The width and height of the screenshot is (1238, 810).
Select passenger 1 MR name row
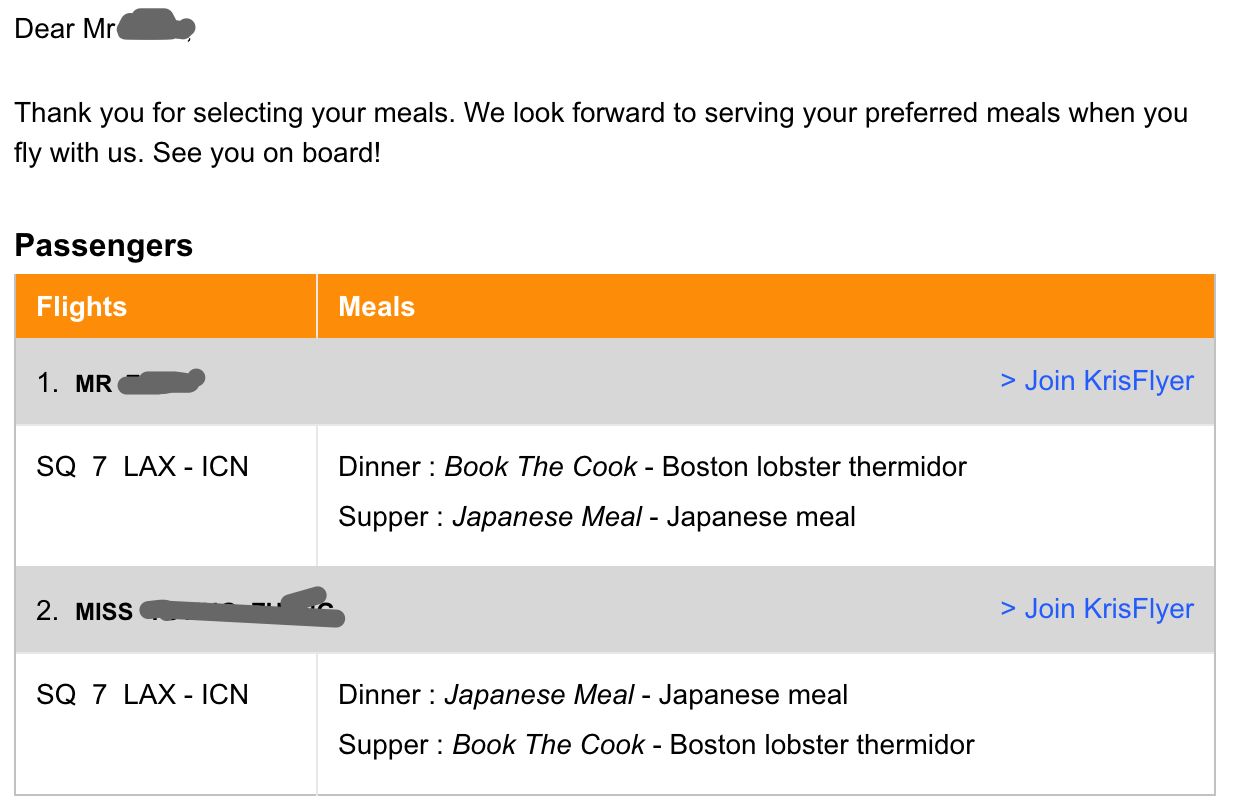[x=615, y=382]
